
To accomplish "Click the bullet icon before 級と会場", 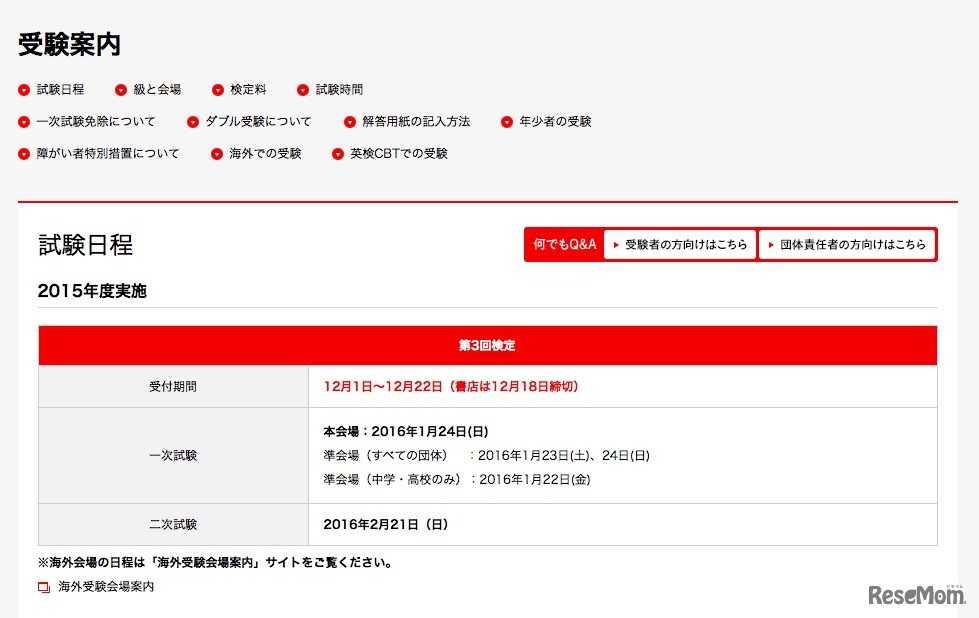I will tap(120, 89).
